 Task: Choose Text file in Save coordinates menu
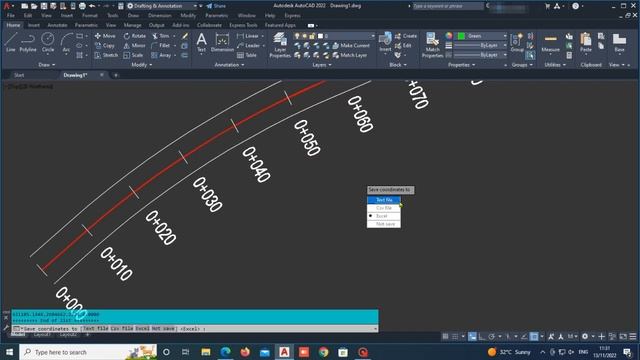coord(384,200)
